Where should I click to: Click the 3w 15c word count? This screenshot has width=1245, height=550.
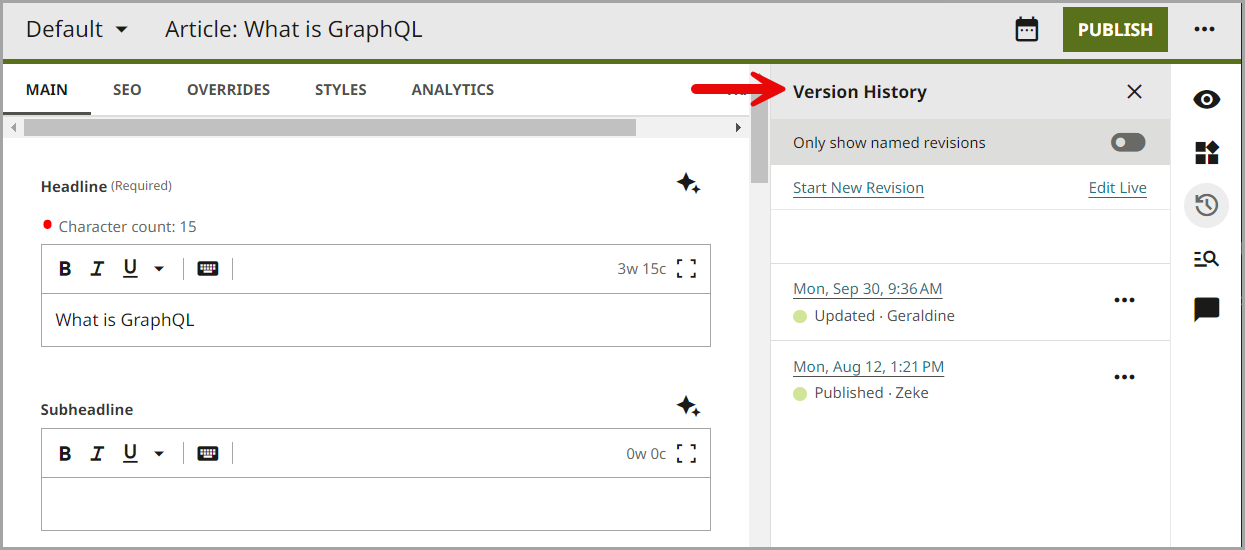click(642, 268)
